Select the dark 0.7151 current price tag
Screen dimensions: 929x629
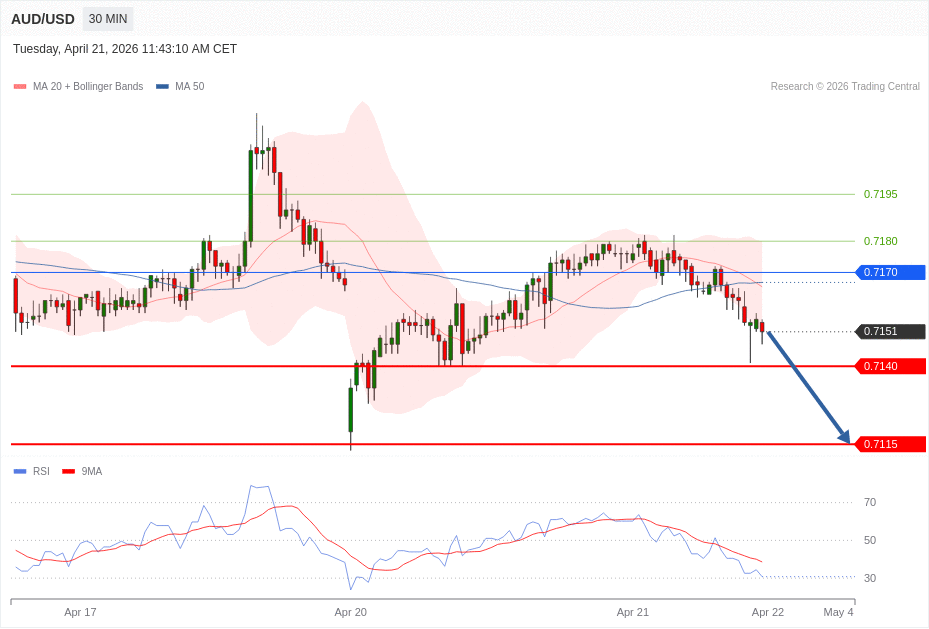(x=889, y=331)
